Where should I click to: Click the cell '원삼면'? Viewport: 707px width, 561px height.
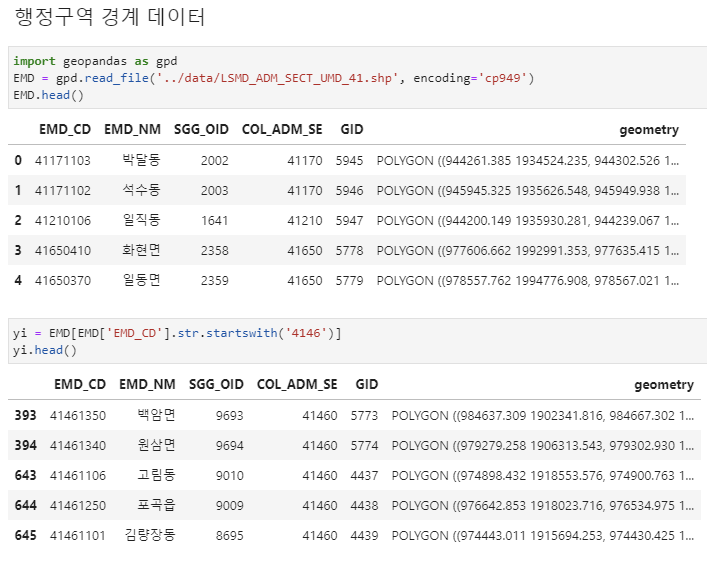[x=156, y=445]
